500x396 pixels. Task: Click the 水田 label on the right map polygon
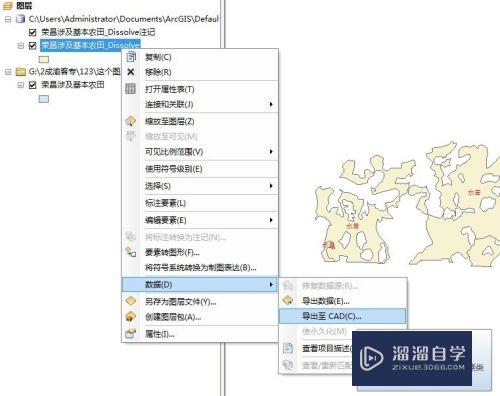[474, 192]
